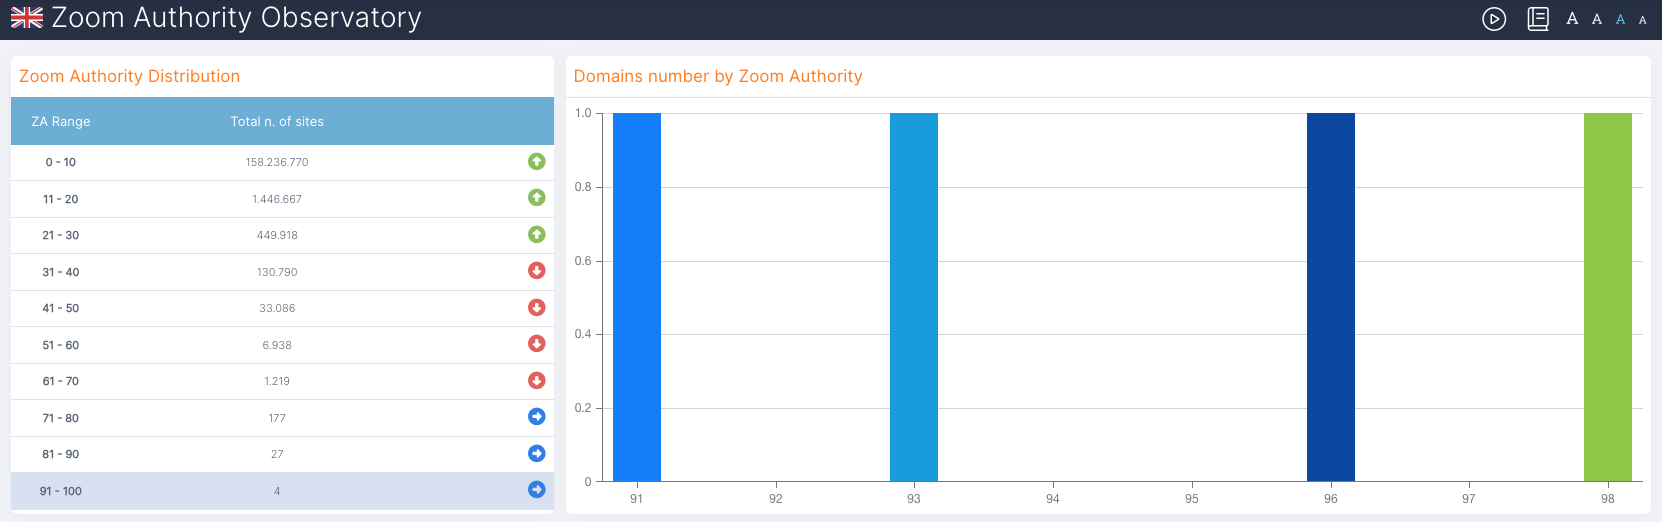Image resolution: width=1662 pixels, height=522 pixels.
Task: Open the guide book icon
Action: (x=1538, y=19)
